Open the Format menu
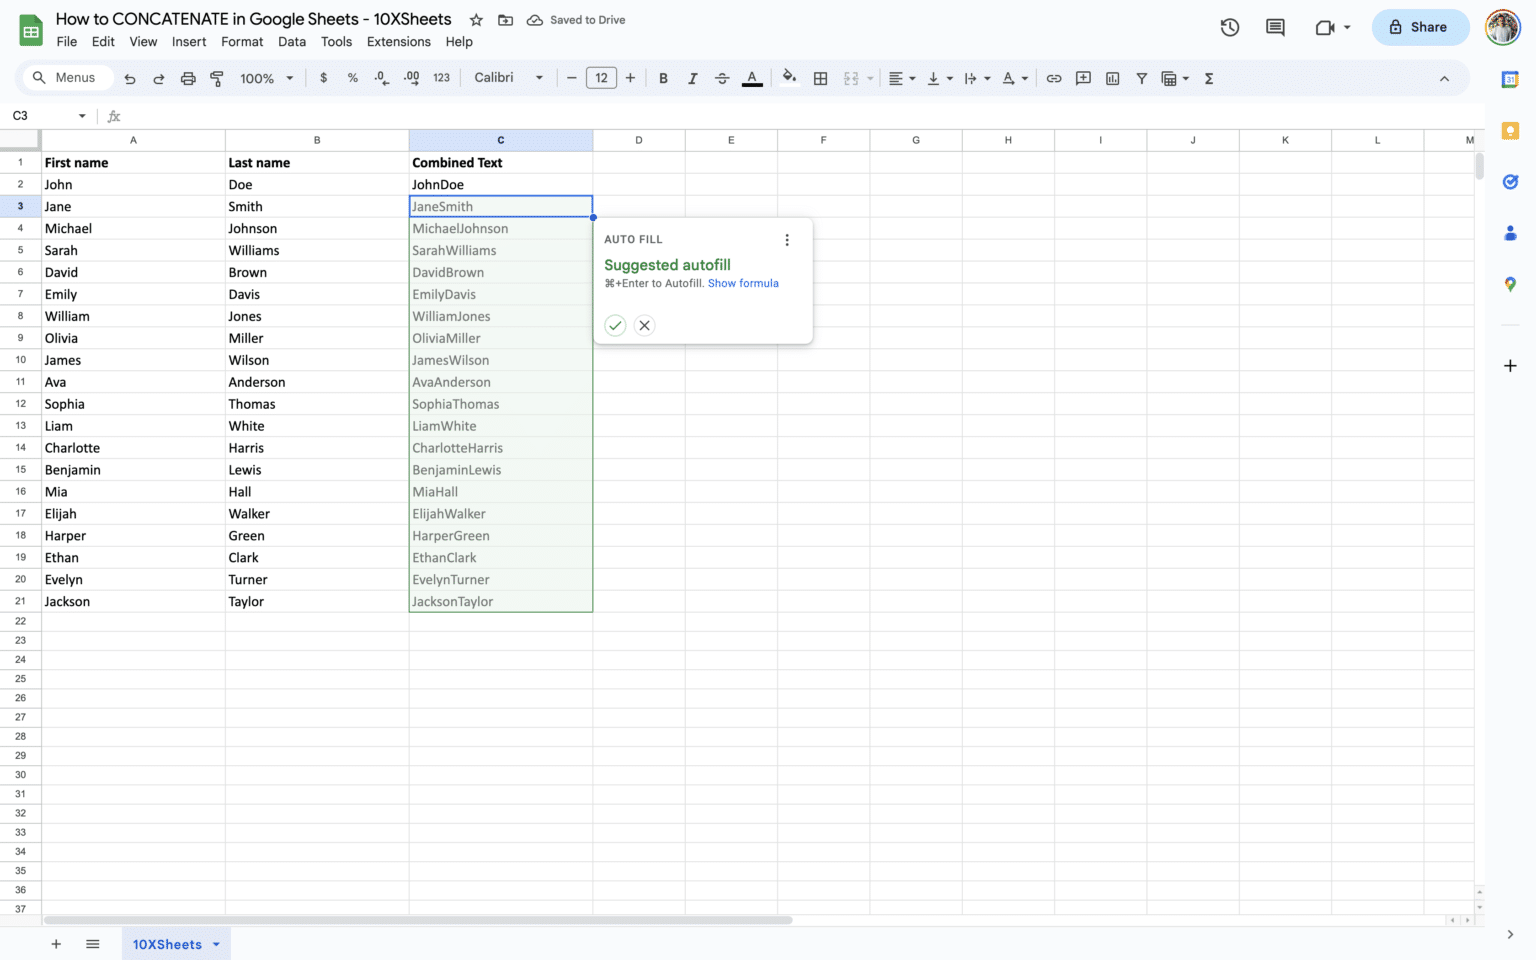Screen dimensions: 1536x960 click(242, 42)
